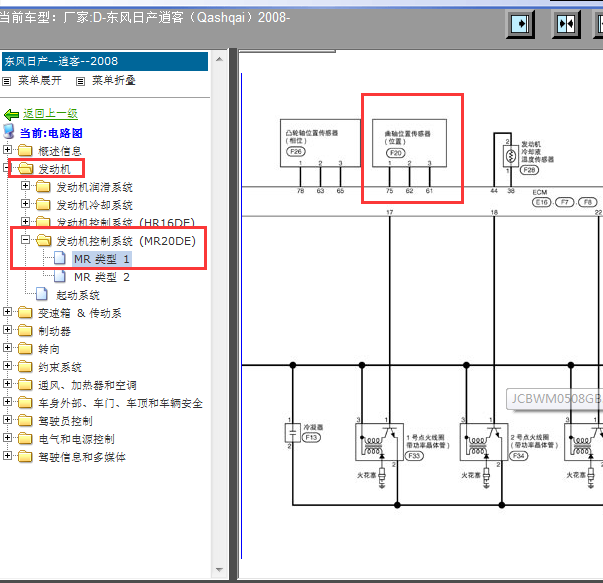Click the 2号点火线圈 F34 coil symbol
Image resolution: width=603 pixels, height=583 pixels.
pos(484,442)
